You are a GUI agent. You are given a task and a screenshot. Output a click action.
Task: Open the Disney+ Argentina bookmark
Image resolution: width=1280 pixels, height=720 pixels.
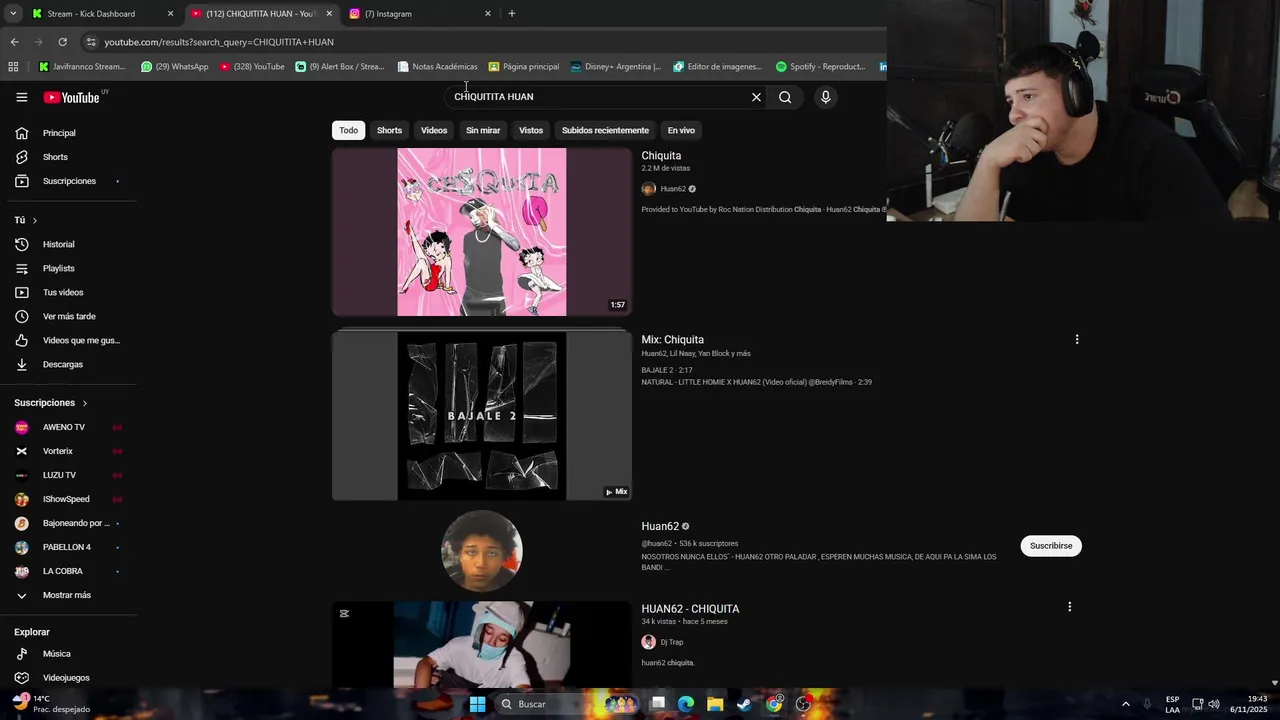coord(616,67)
